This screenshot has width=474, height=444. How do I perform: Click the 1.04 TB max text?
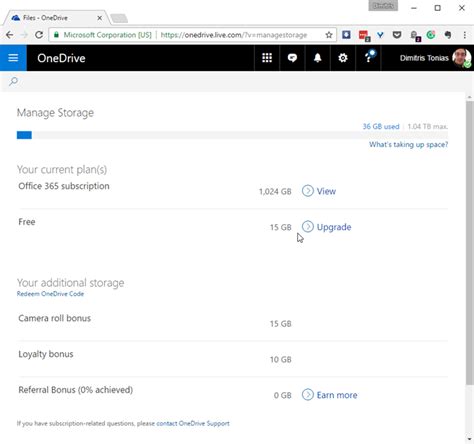click(x=427, y=127)
